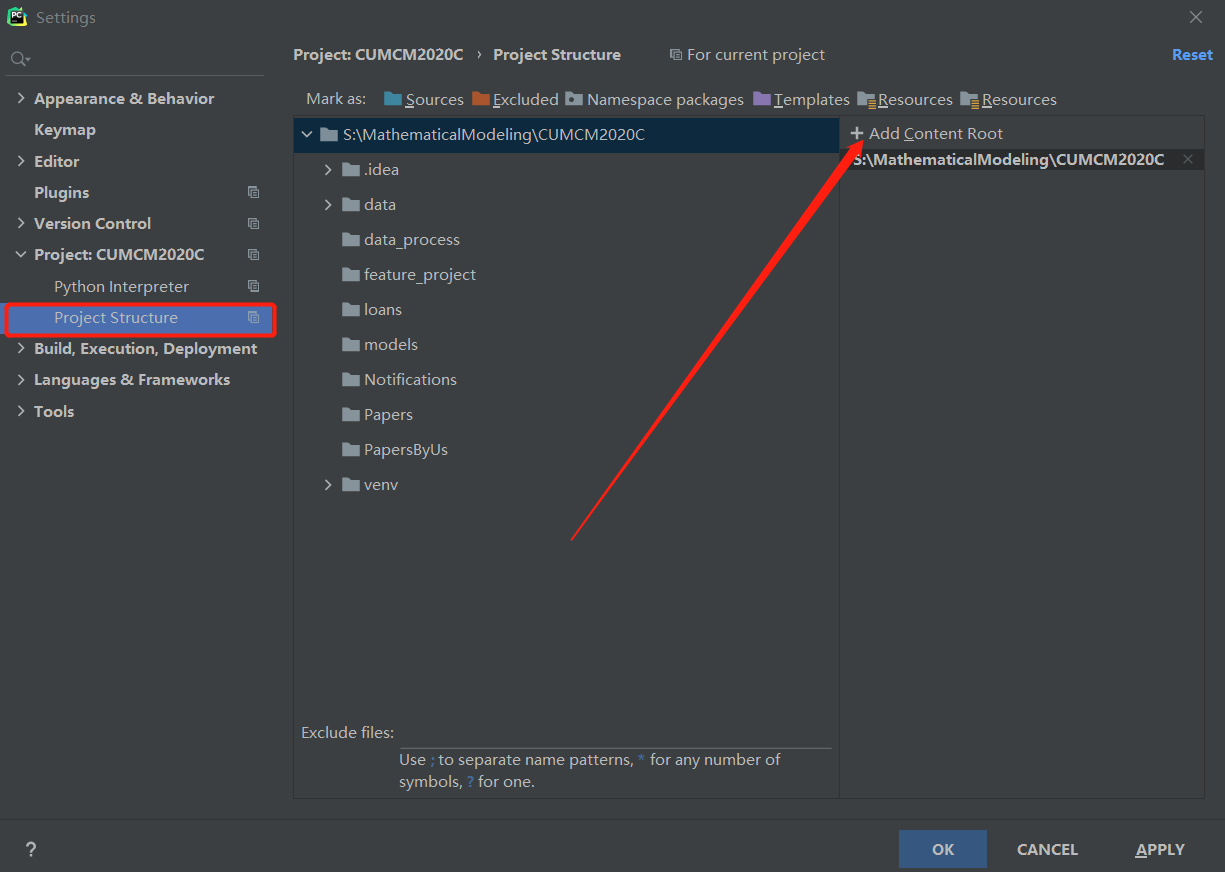
Task: Click project-level icon beside Python Interpreter
Action: pos(253,286)
